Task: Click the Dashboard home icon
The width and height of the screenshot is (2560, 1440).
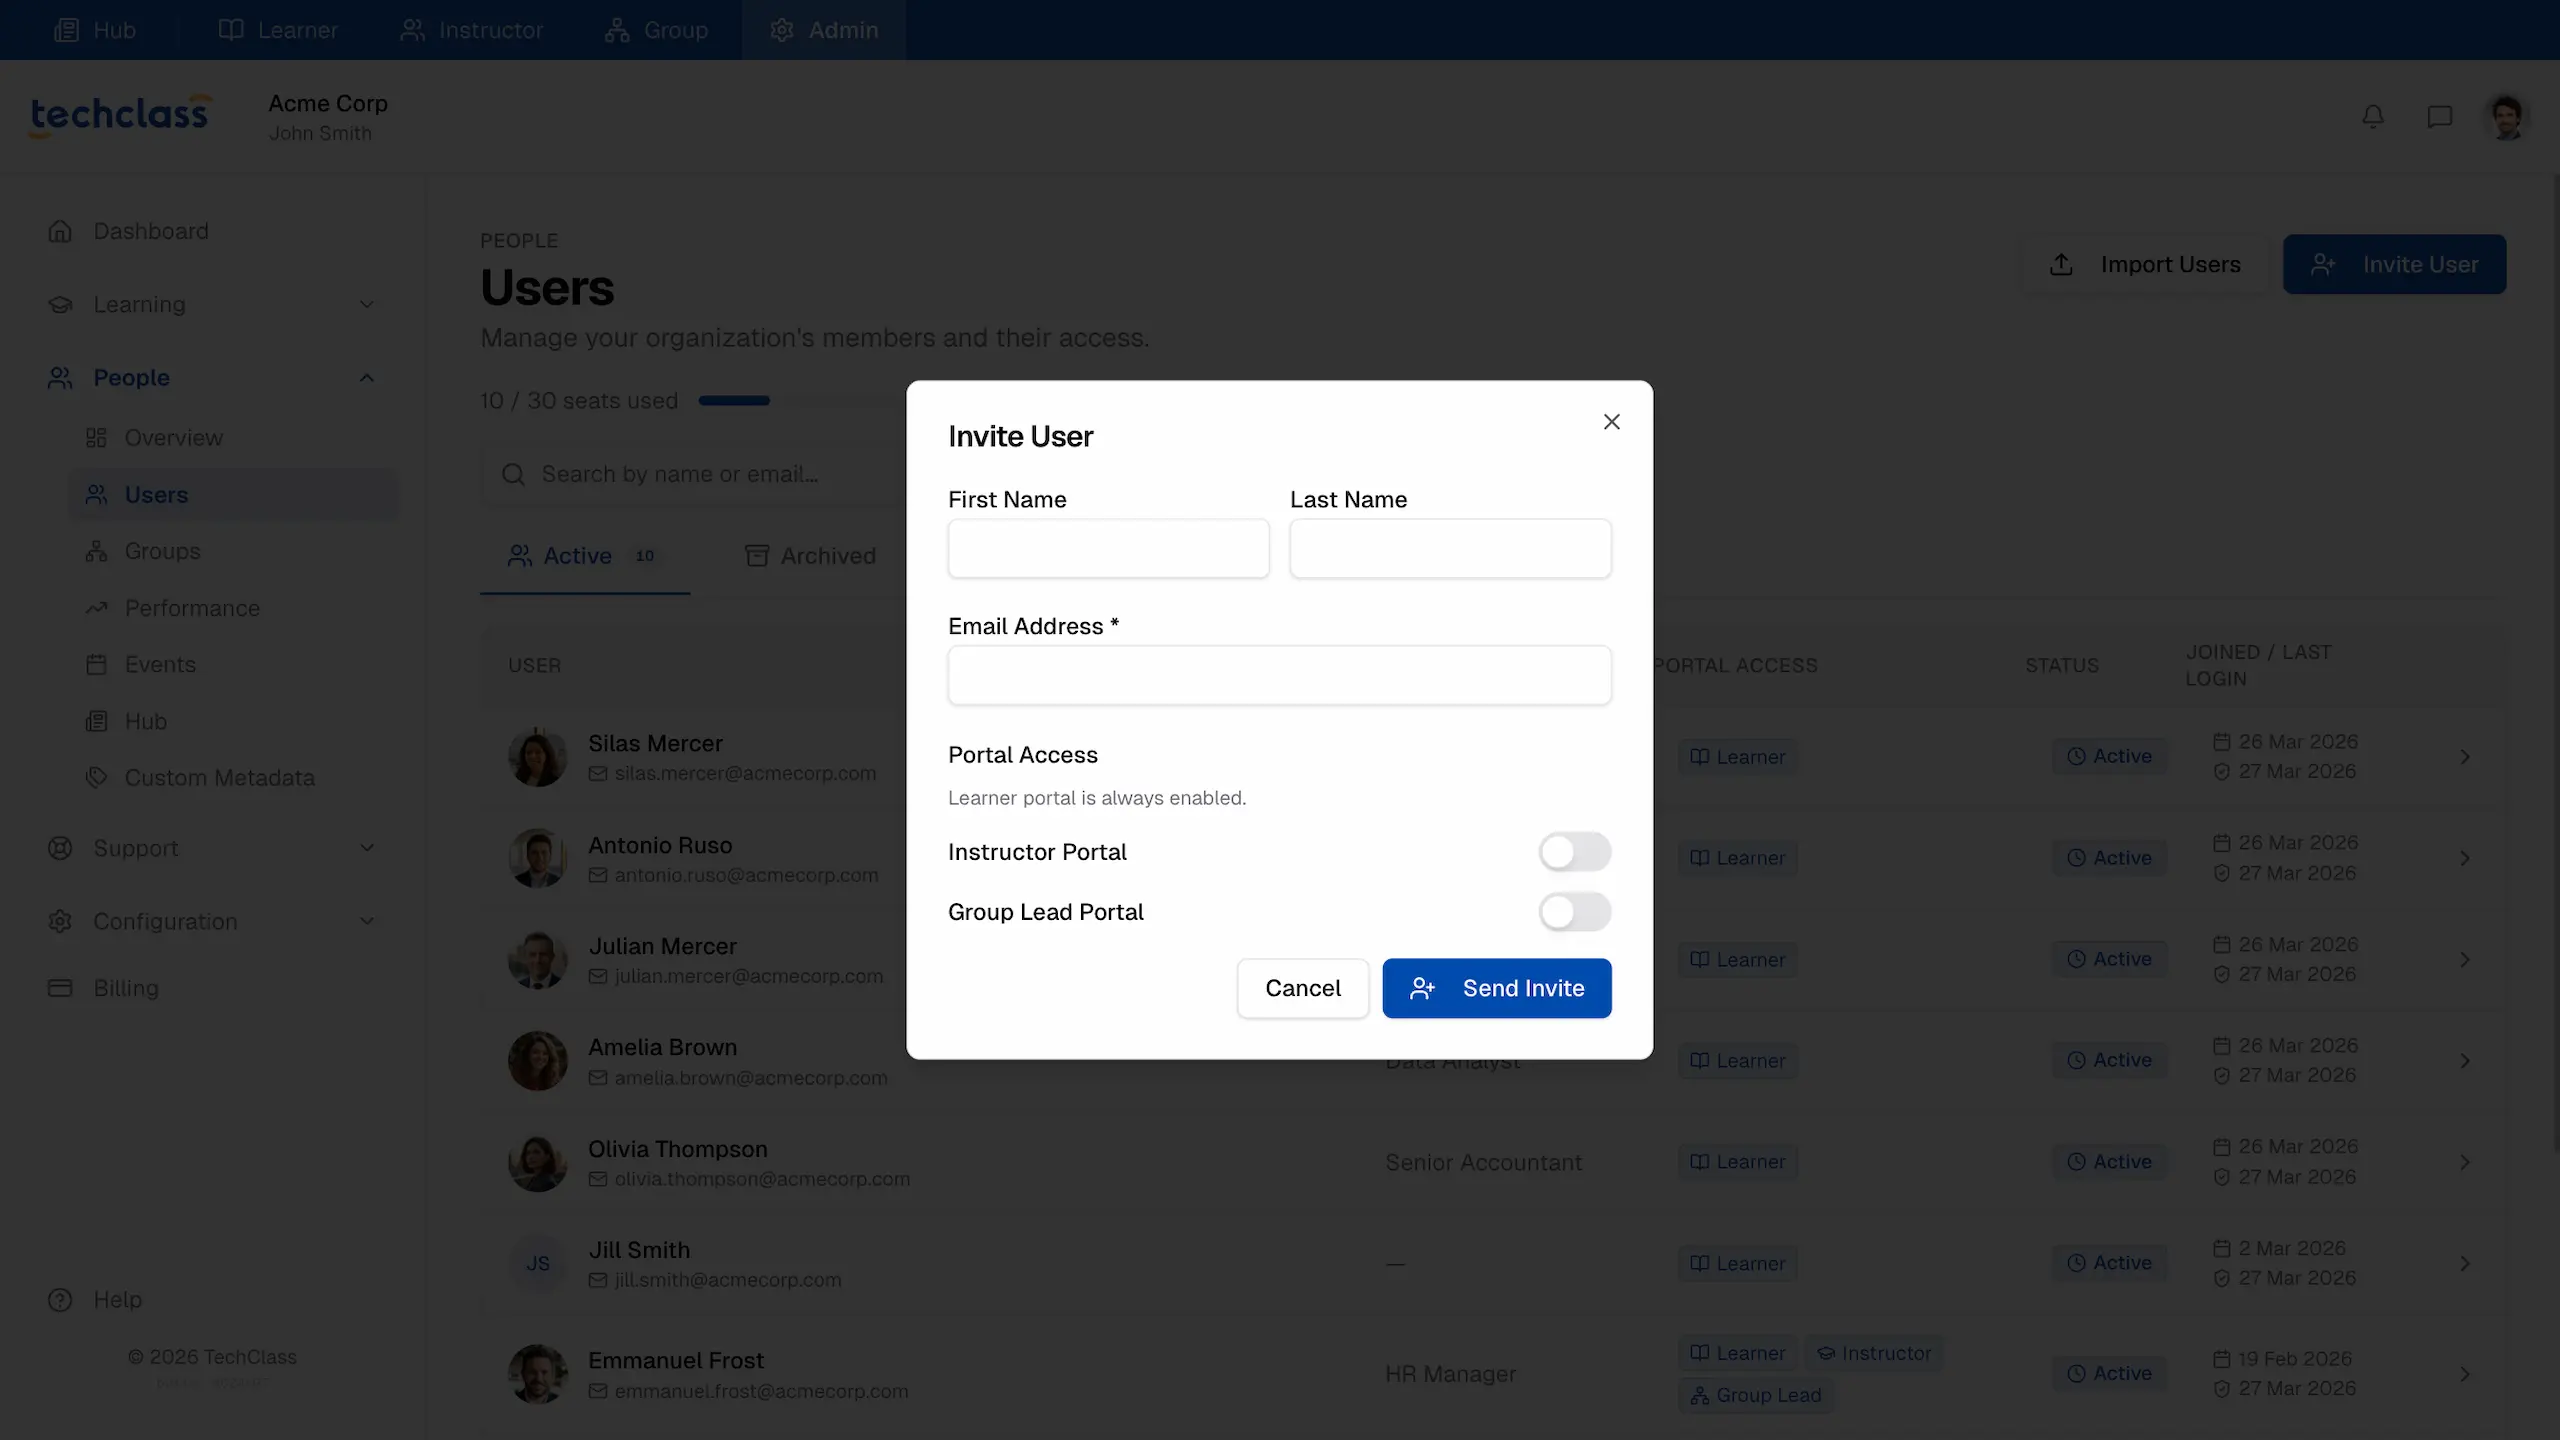Action: point(60,231)
